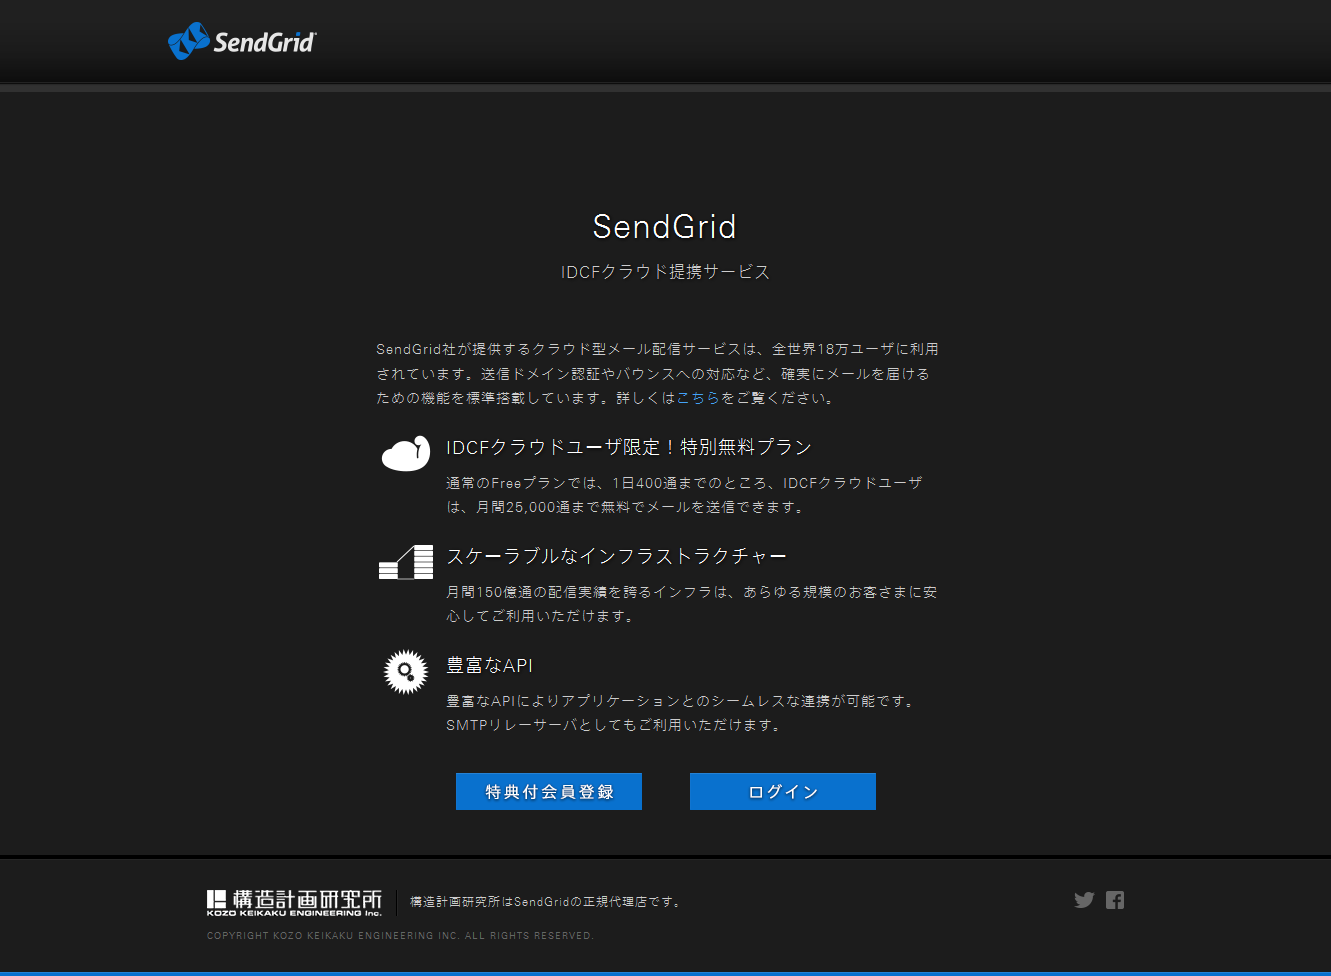Open the Facebook icon in the footer

(x=1115, y=900)
